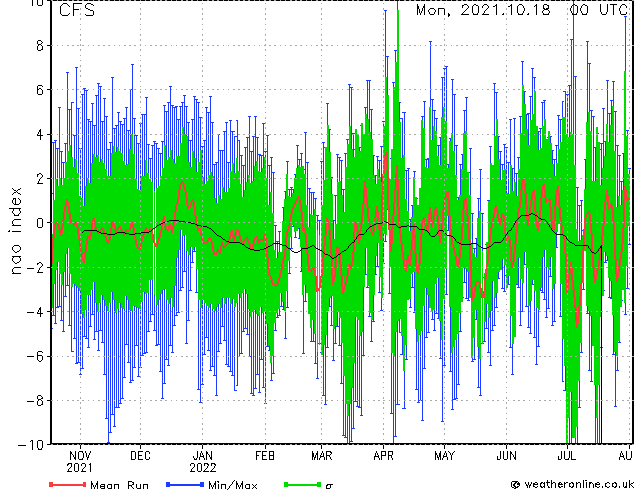The height and width of the screenshot is (490, 634).
Task: Click the JUN axis label
Action: coord(506,456)
